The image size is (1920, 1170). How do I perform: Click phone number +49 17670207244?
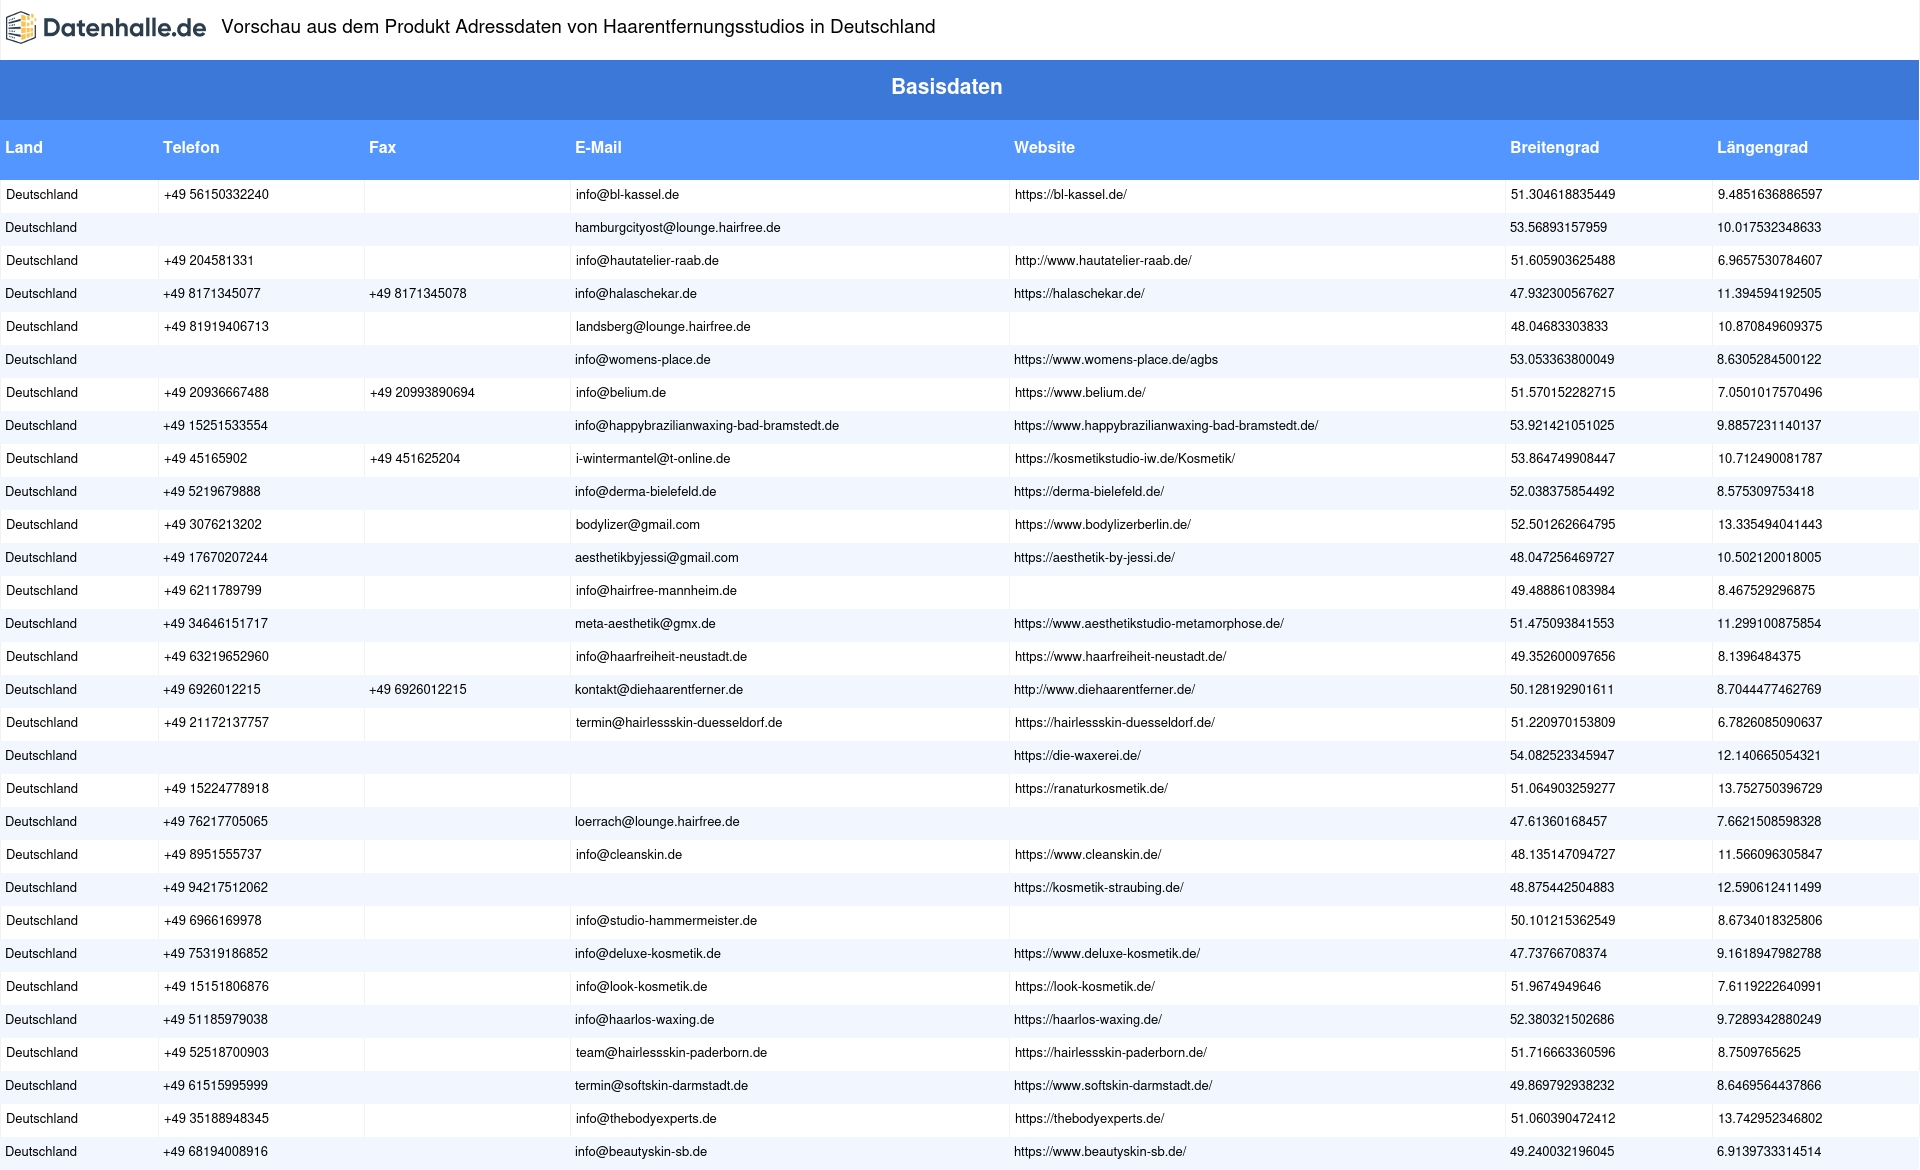tap(215, 558)
